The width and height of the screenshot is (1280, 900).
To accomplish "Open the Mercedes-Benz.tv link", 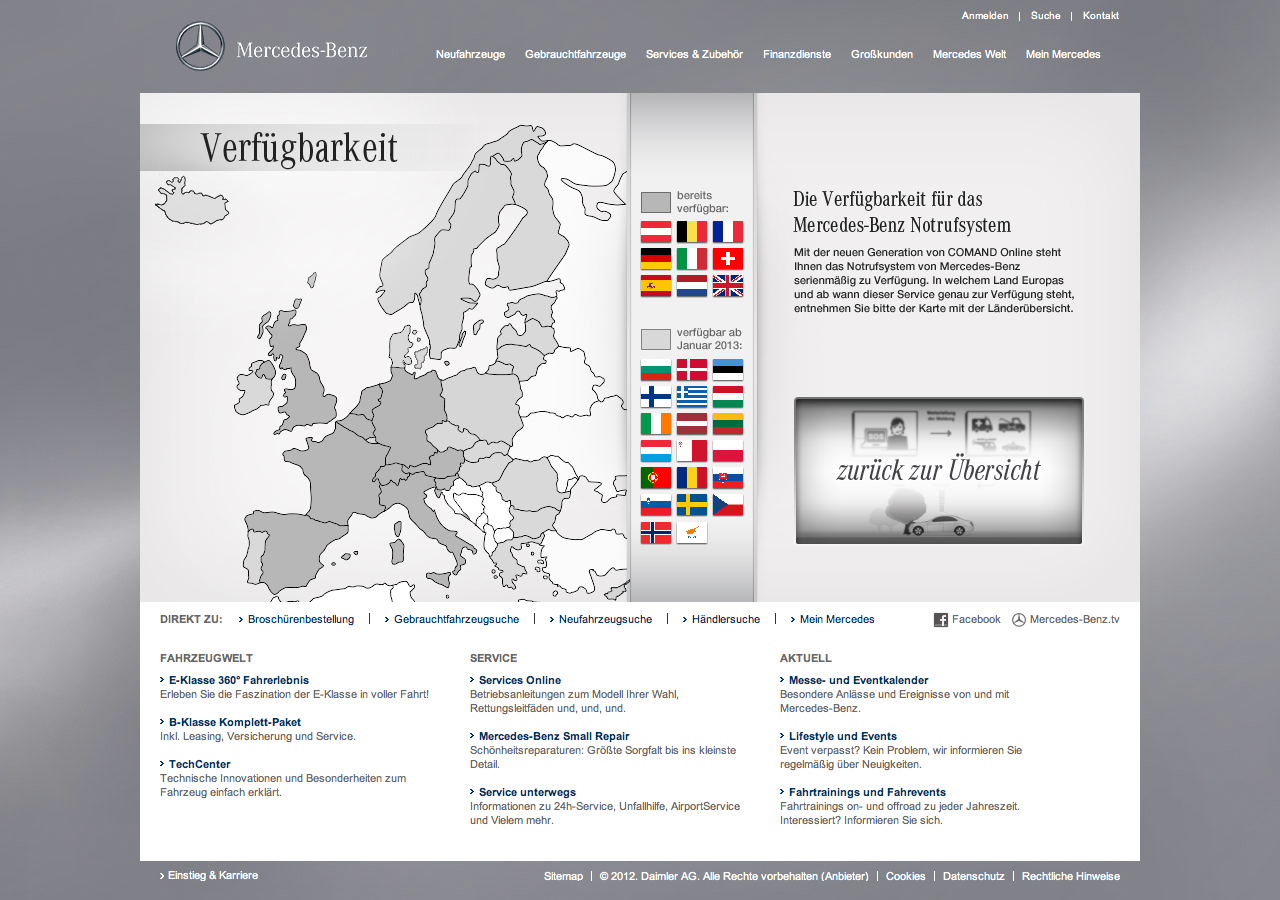I will tap(1074, 620).
